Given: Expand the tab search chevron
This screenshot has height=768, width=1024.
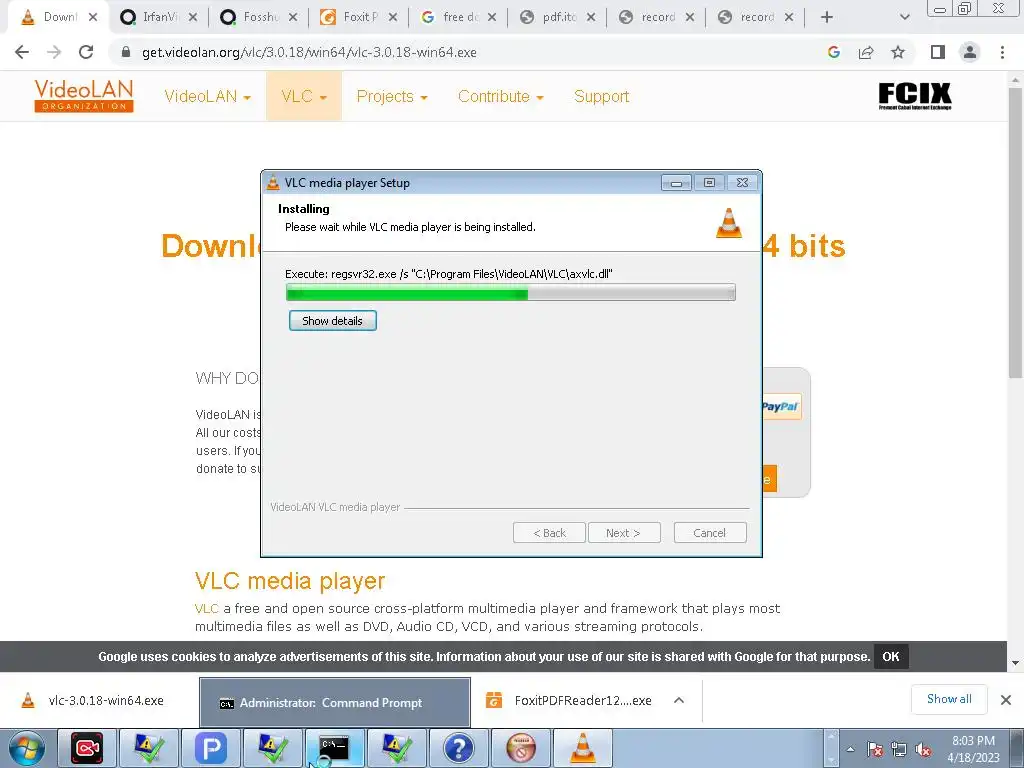Looking at the screenshot, I should 904,17.
